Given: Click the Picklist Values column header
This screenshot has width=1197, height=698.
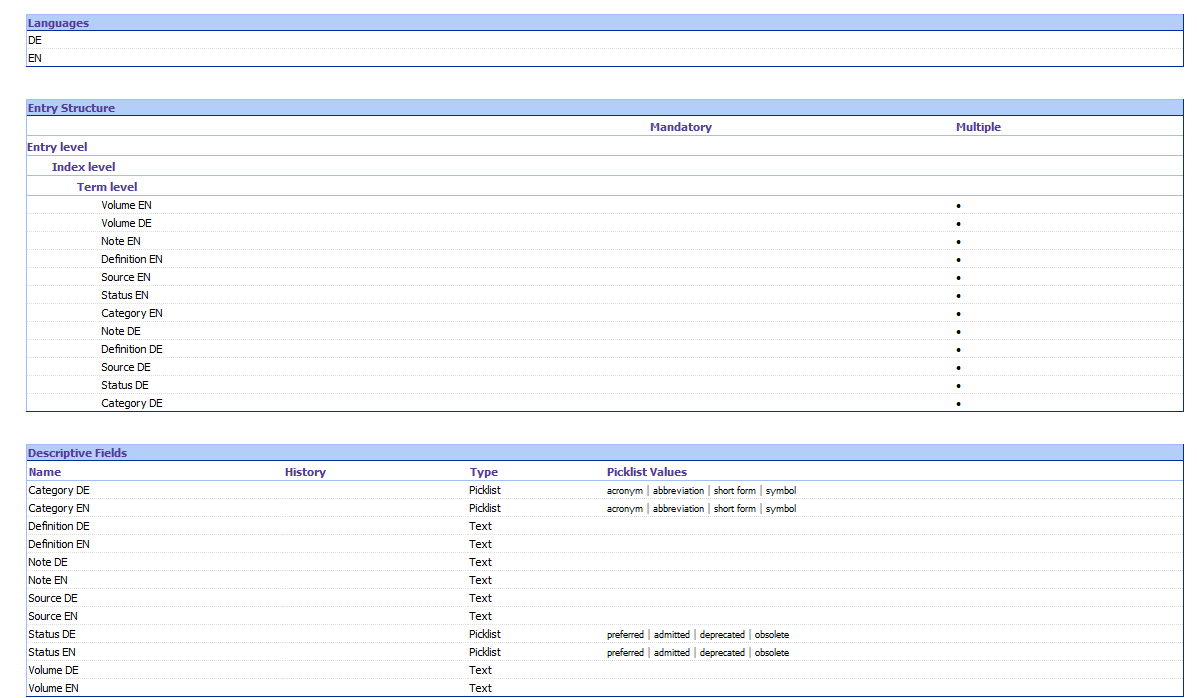Looking at the screenshot, I should tap(646, 472).
